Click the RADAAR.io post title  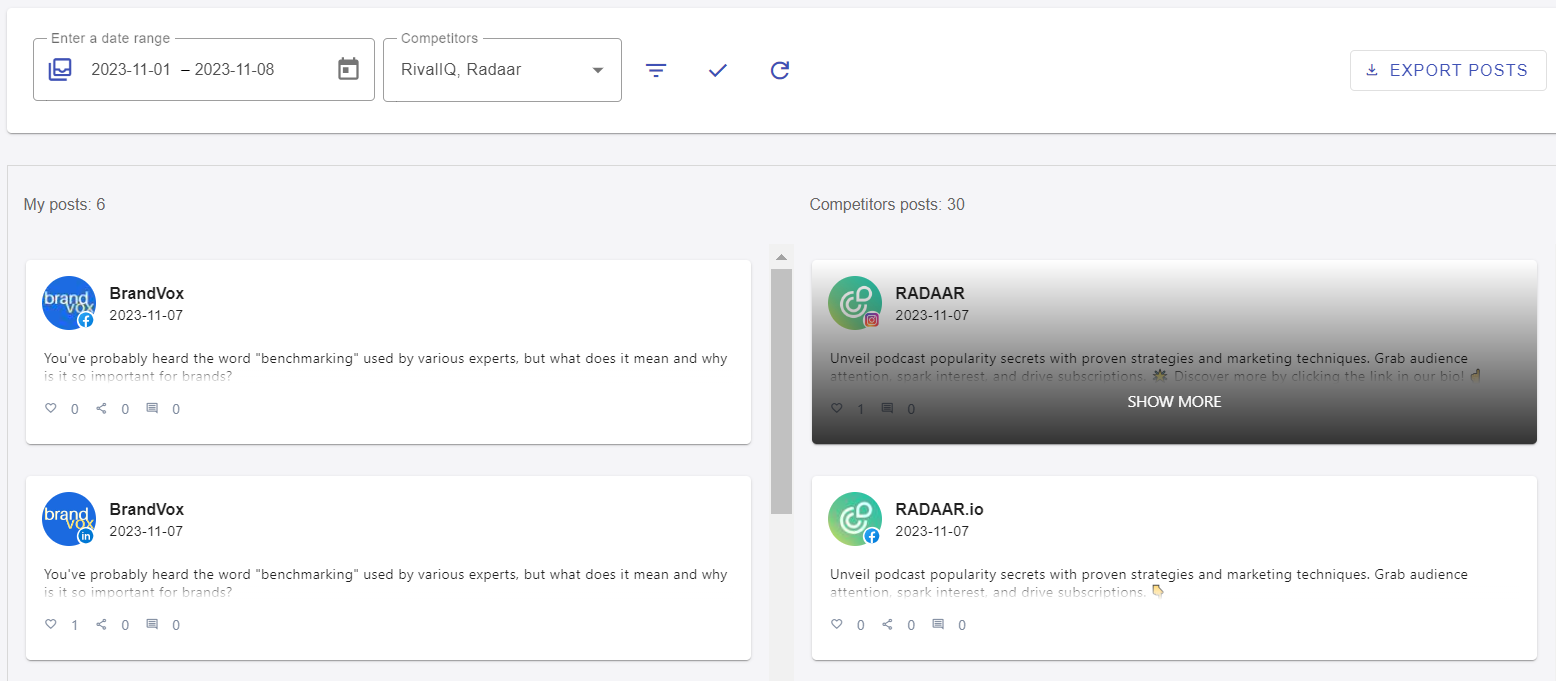[x=939, y=509]
